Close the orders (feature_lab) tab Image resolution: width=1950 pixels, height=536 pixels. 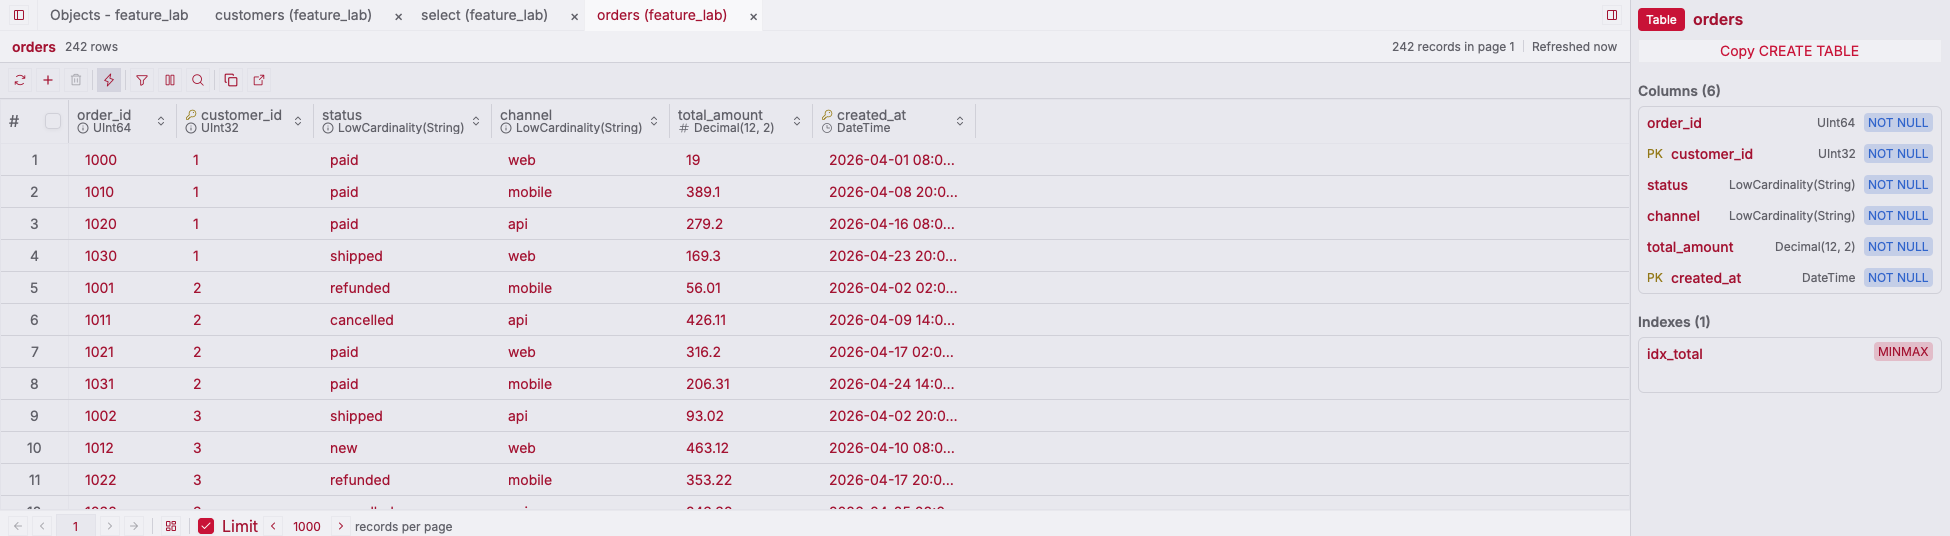click(x=753, y=16)
